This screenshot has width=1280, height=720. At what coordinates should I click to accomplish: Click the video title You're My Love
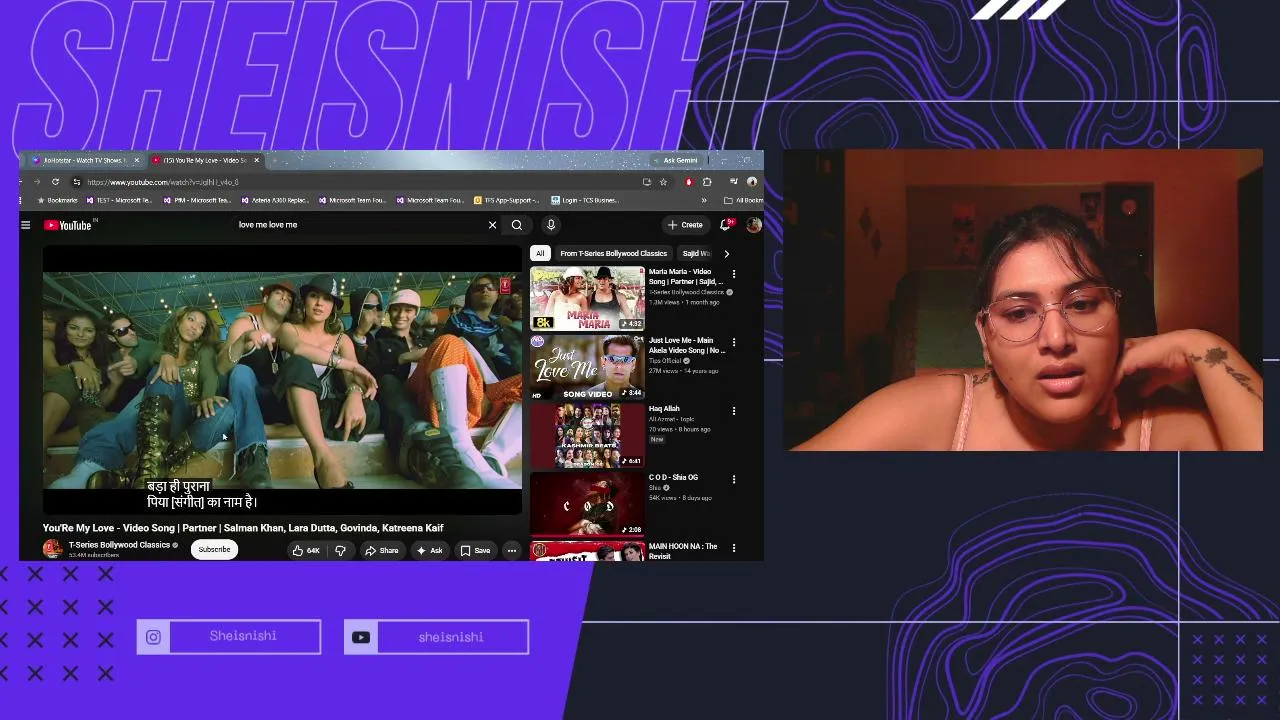coord(243,528)
